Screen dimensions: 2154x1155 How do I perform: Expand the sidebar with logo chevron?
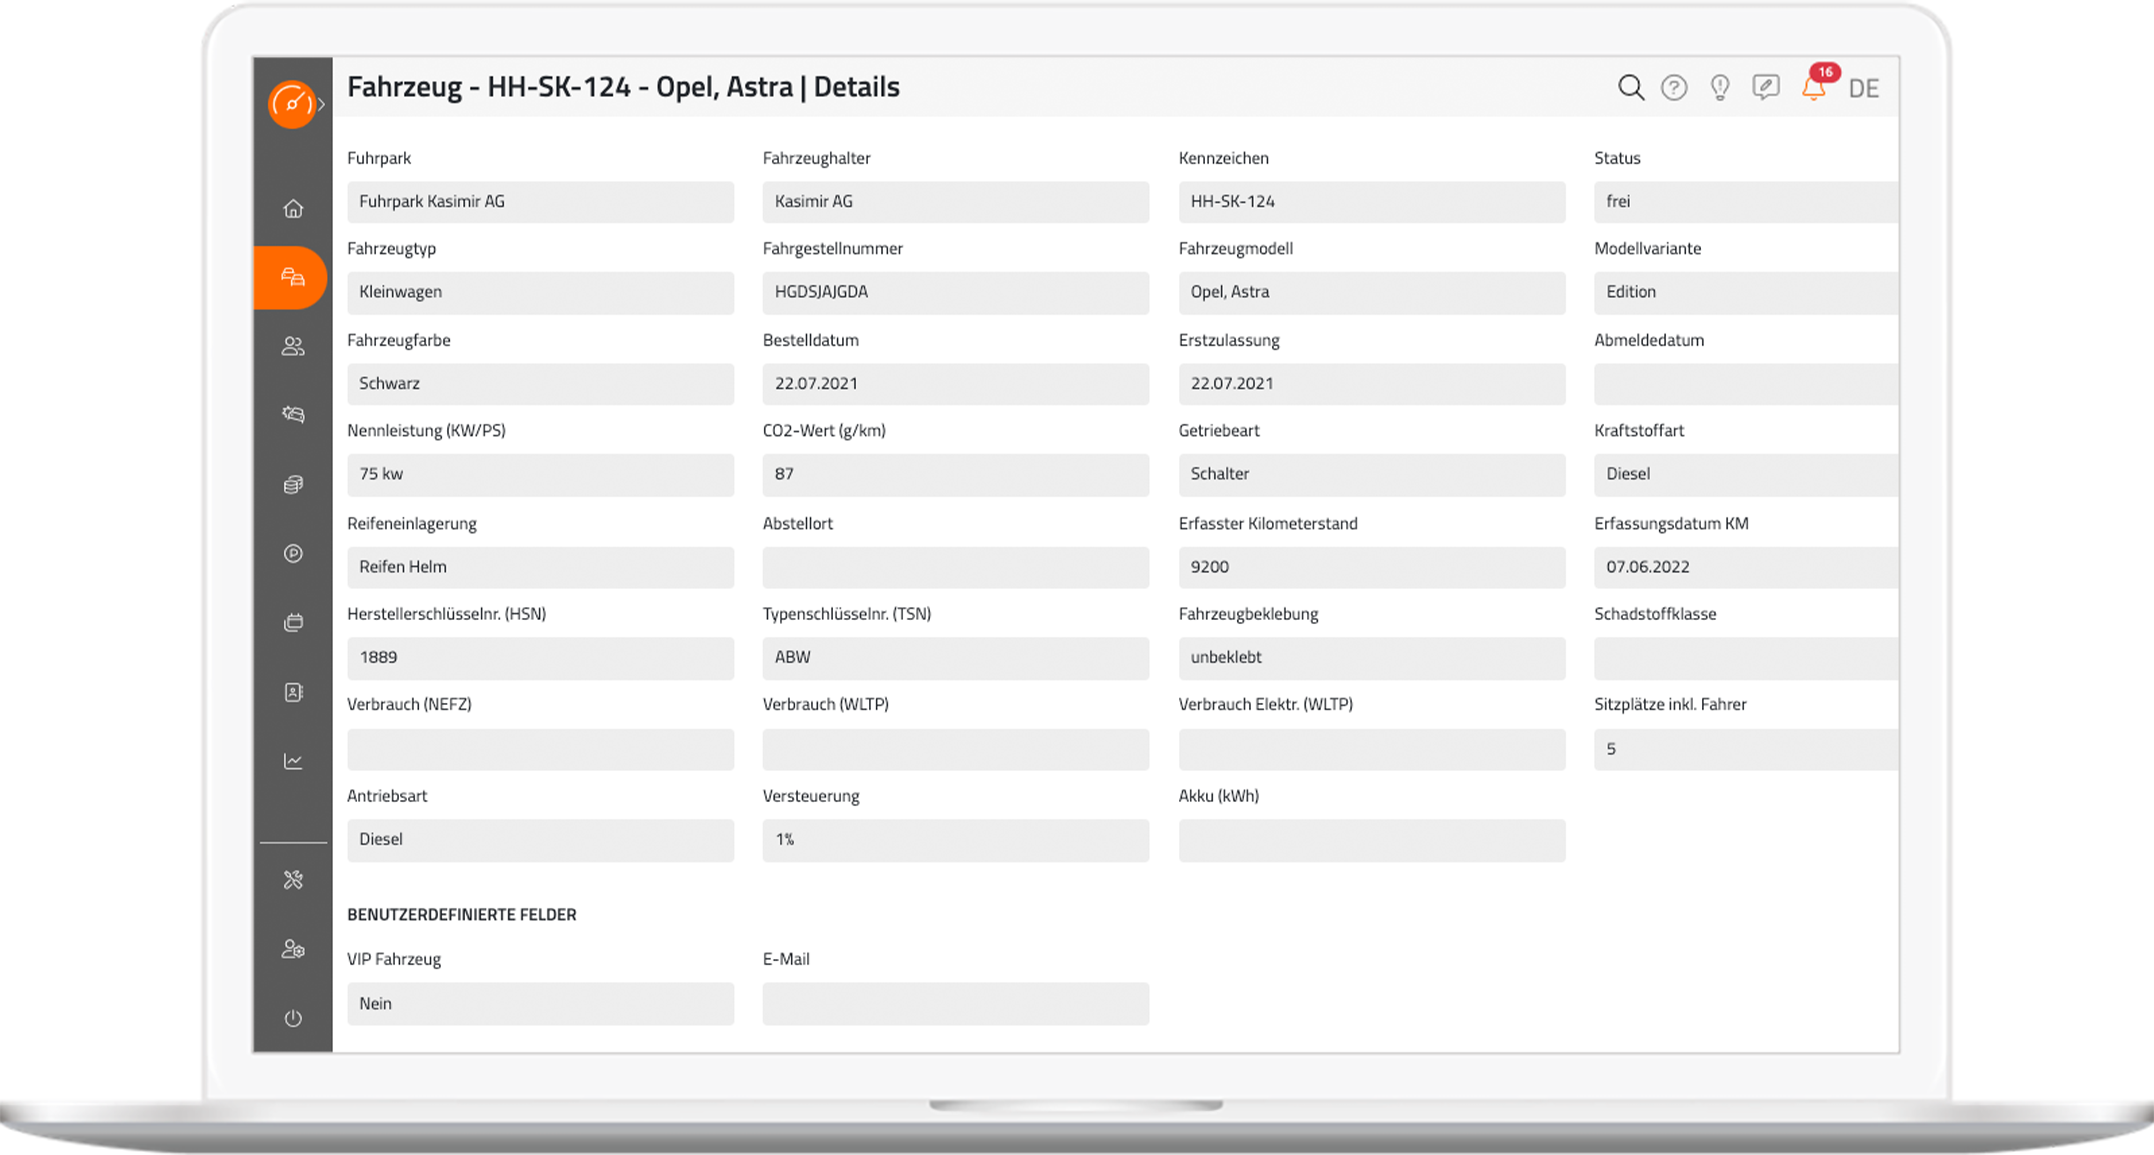(x=321, y=104)
